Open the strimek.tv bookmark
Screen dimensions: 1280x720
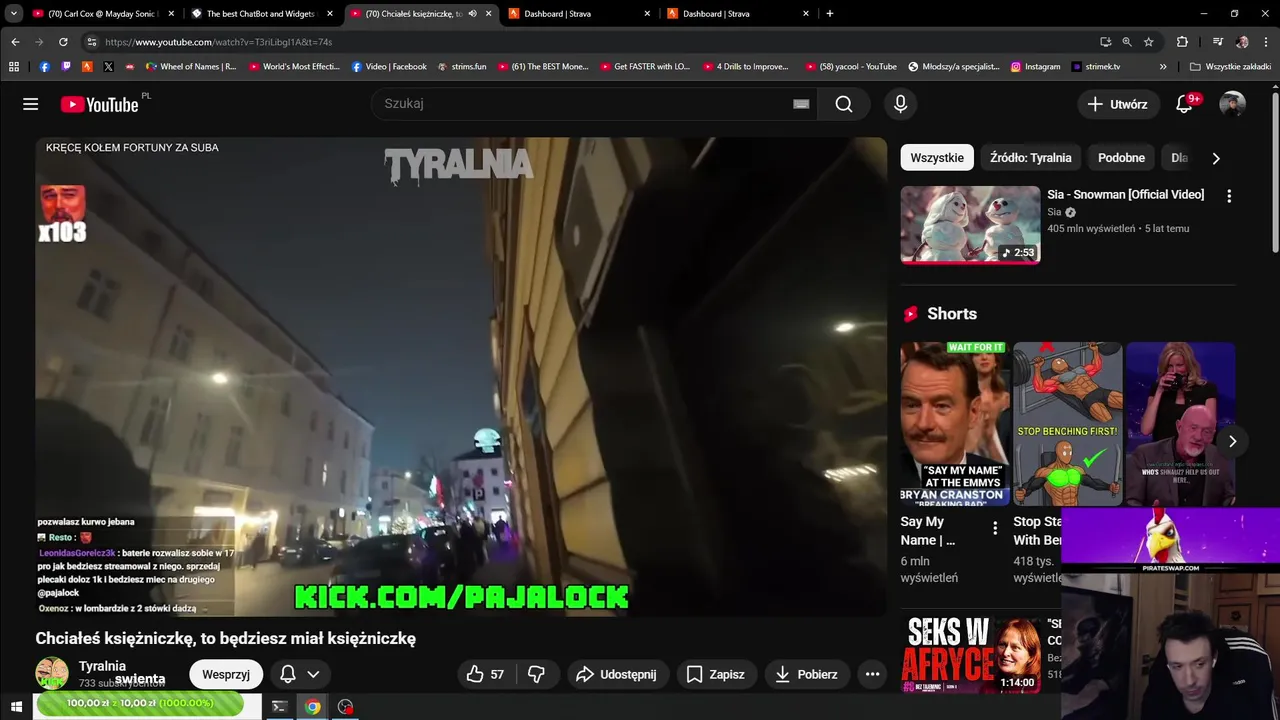point(1096,67)
